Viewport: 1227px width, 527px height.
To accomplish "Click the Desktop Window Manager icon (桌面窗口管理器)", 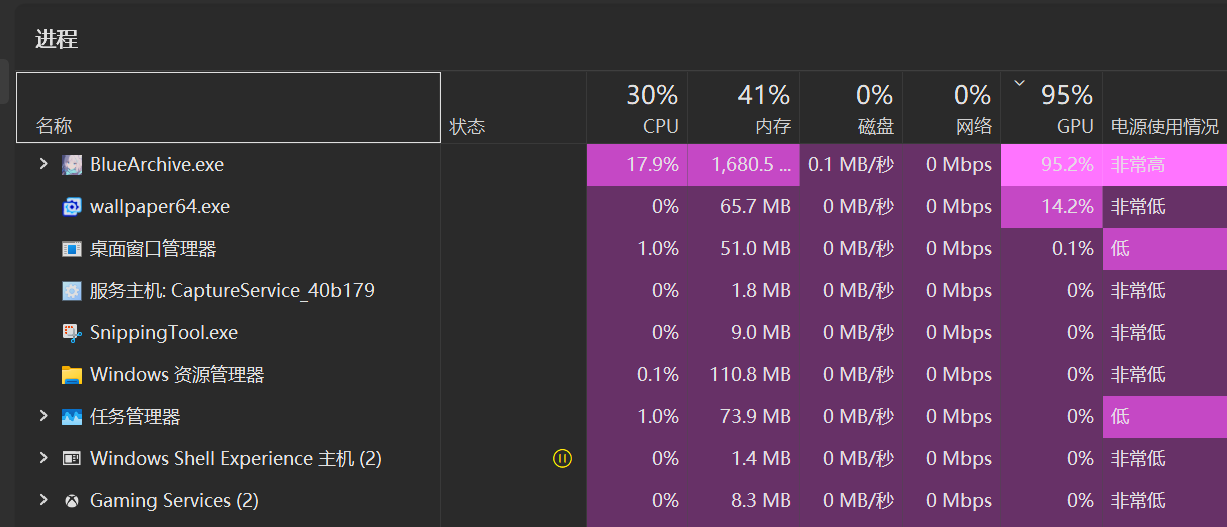I will click(x=72, y=249).
